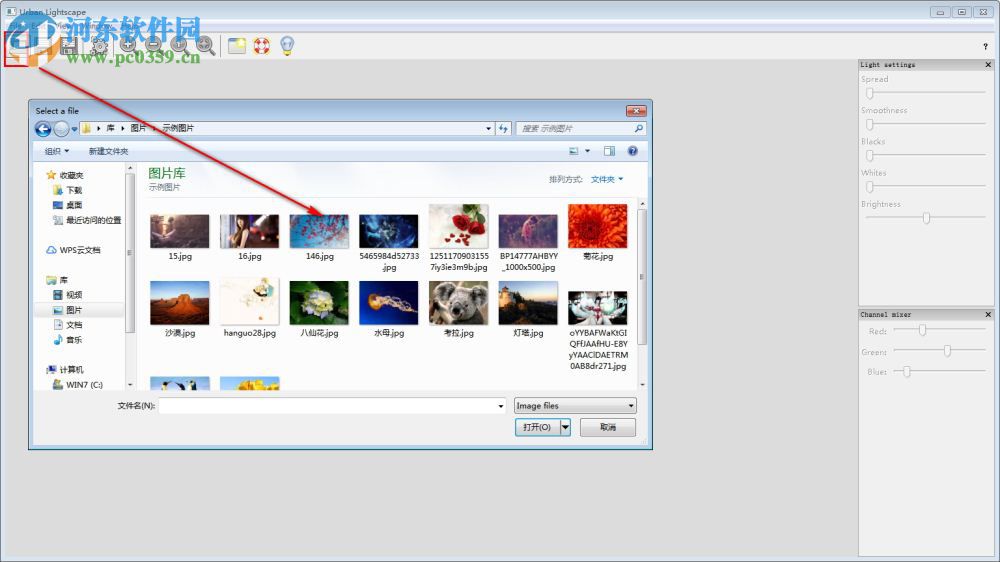This screenshot has height=562, width=1000.
Task: Click the save floppy disk toolbar icon
Action: [69, 46]
